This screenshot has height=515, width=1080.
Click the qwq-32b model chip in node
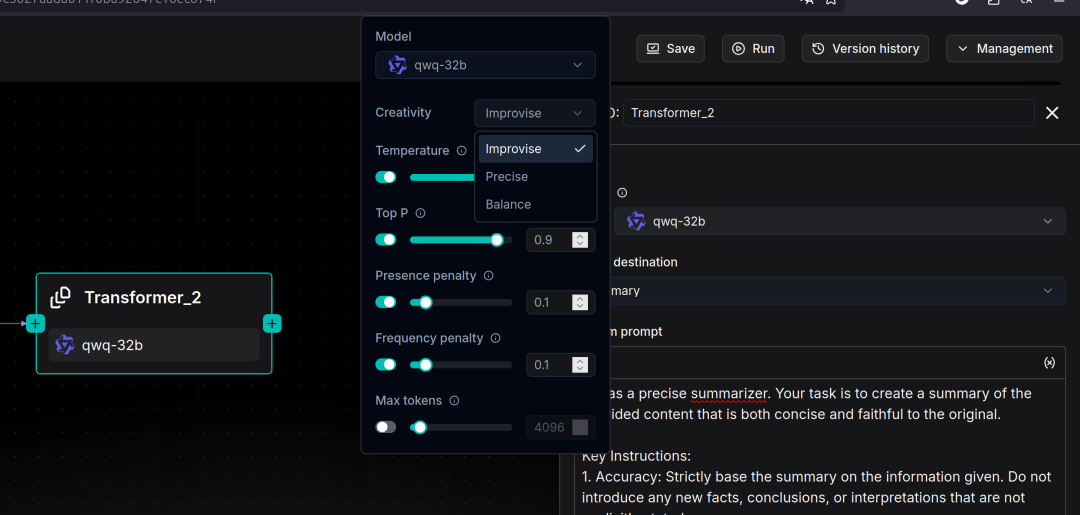[x=154, y=345]
